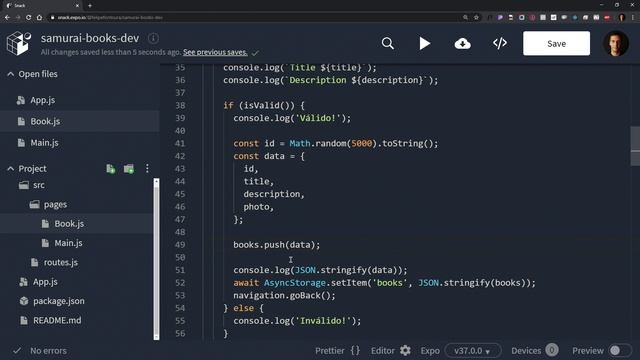Close the Snack browser tab
Viewport: 640px width, 360px height.
pos(77,6)
